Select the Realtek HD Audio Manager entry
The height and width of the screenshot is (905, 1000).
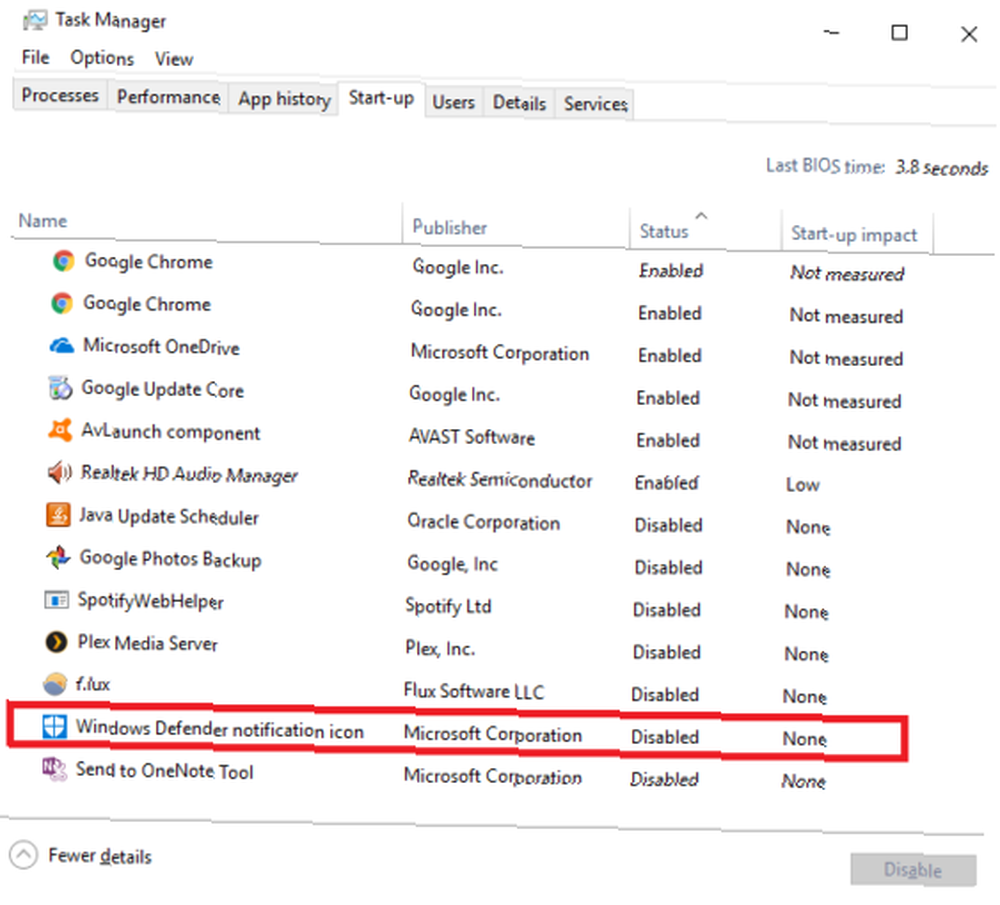click(x=189, y=474)
